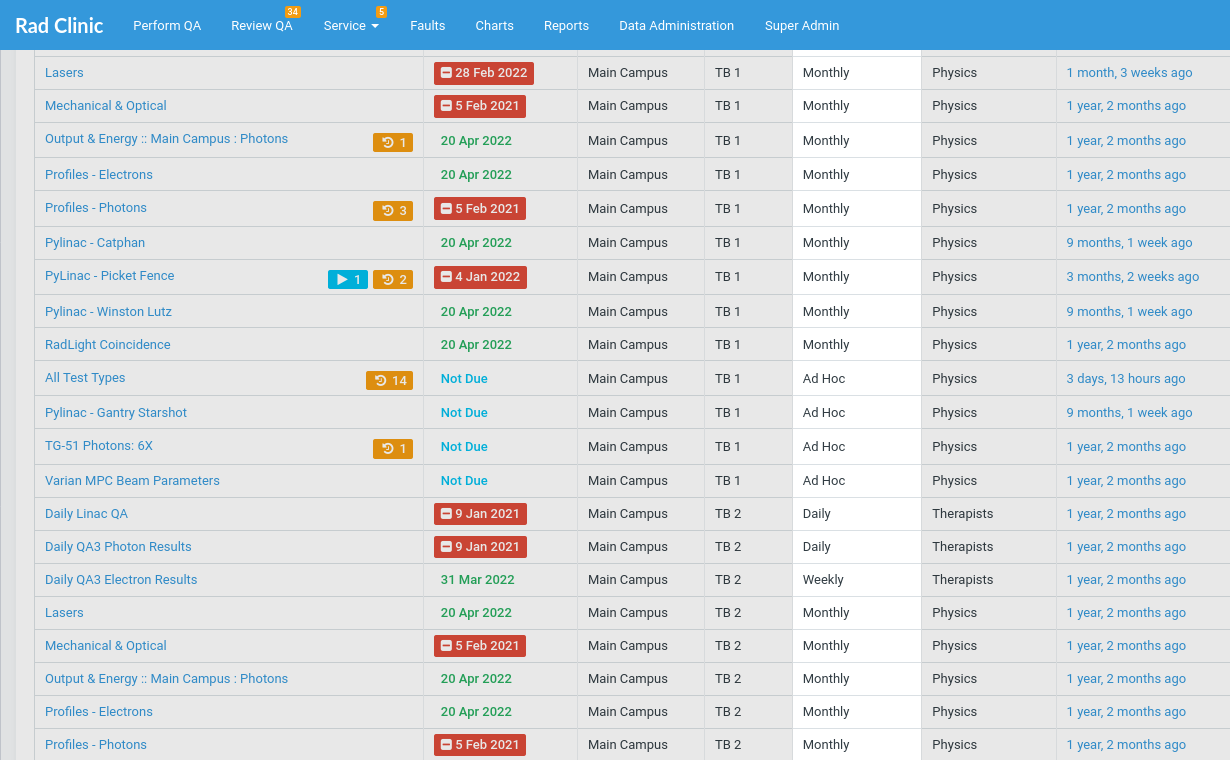Image resolution: width=1230 pixels, height=760 pixels.
Task: Click the unreviewed badge showing 3 for Profiles - Photons
Action: (393, 210)
